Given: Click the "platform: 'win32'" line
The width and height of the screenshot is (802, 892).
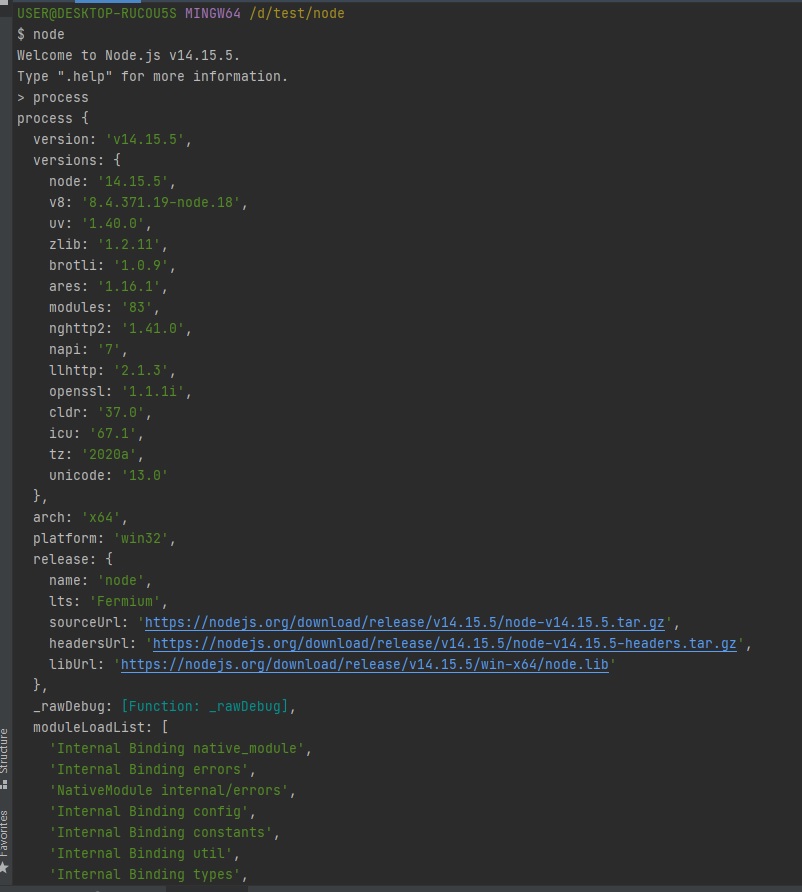Looking at the screenshot, I should 105,539.
